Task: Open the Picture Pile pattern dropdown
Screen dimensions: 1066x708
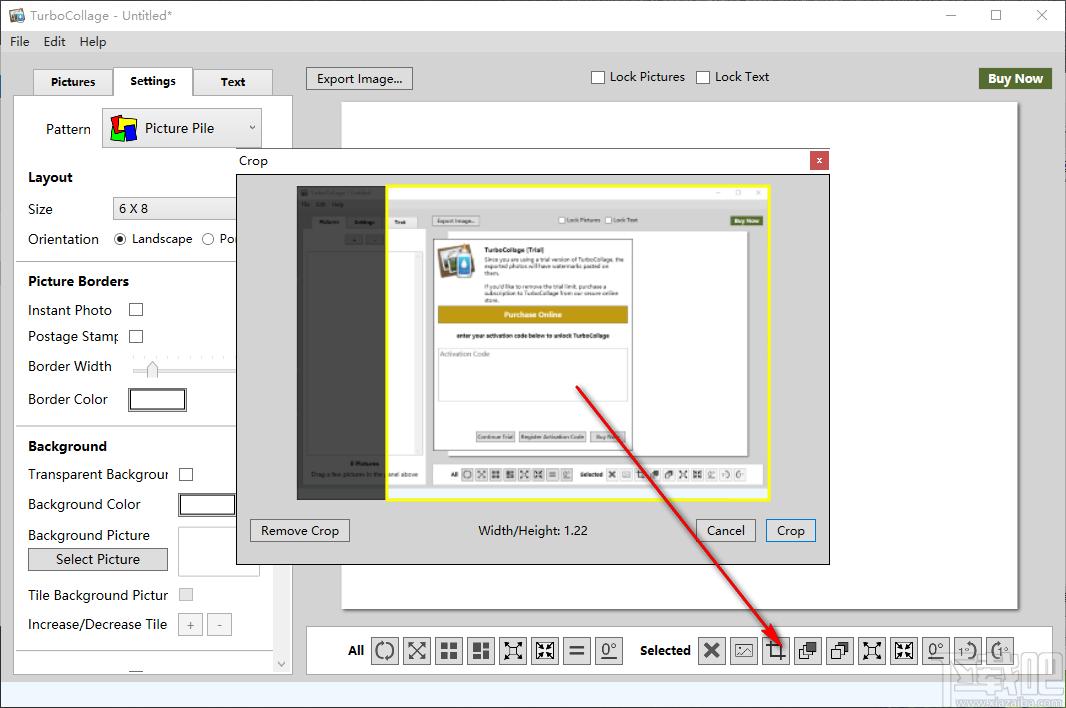Action: pyautogui.click(x=182, y=128)
